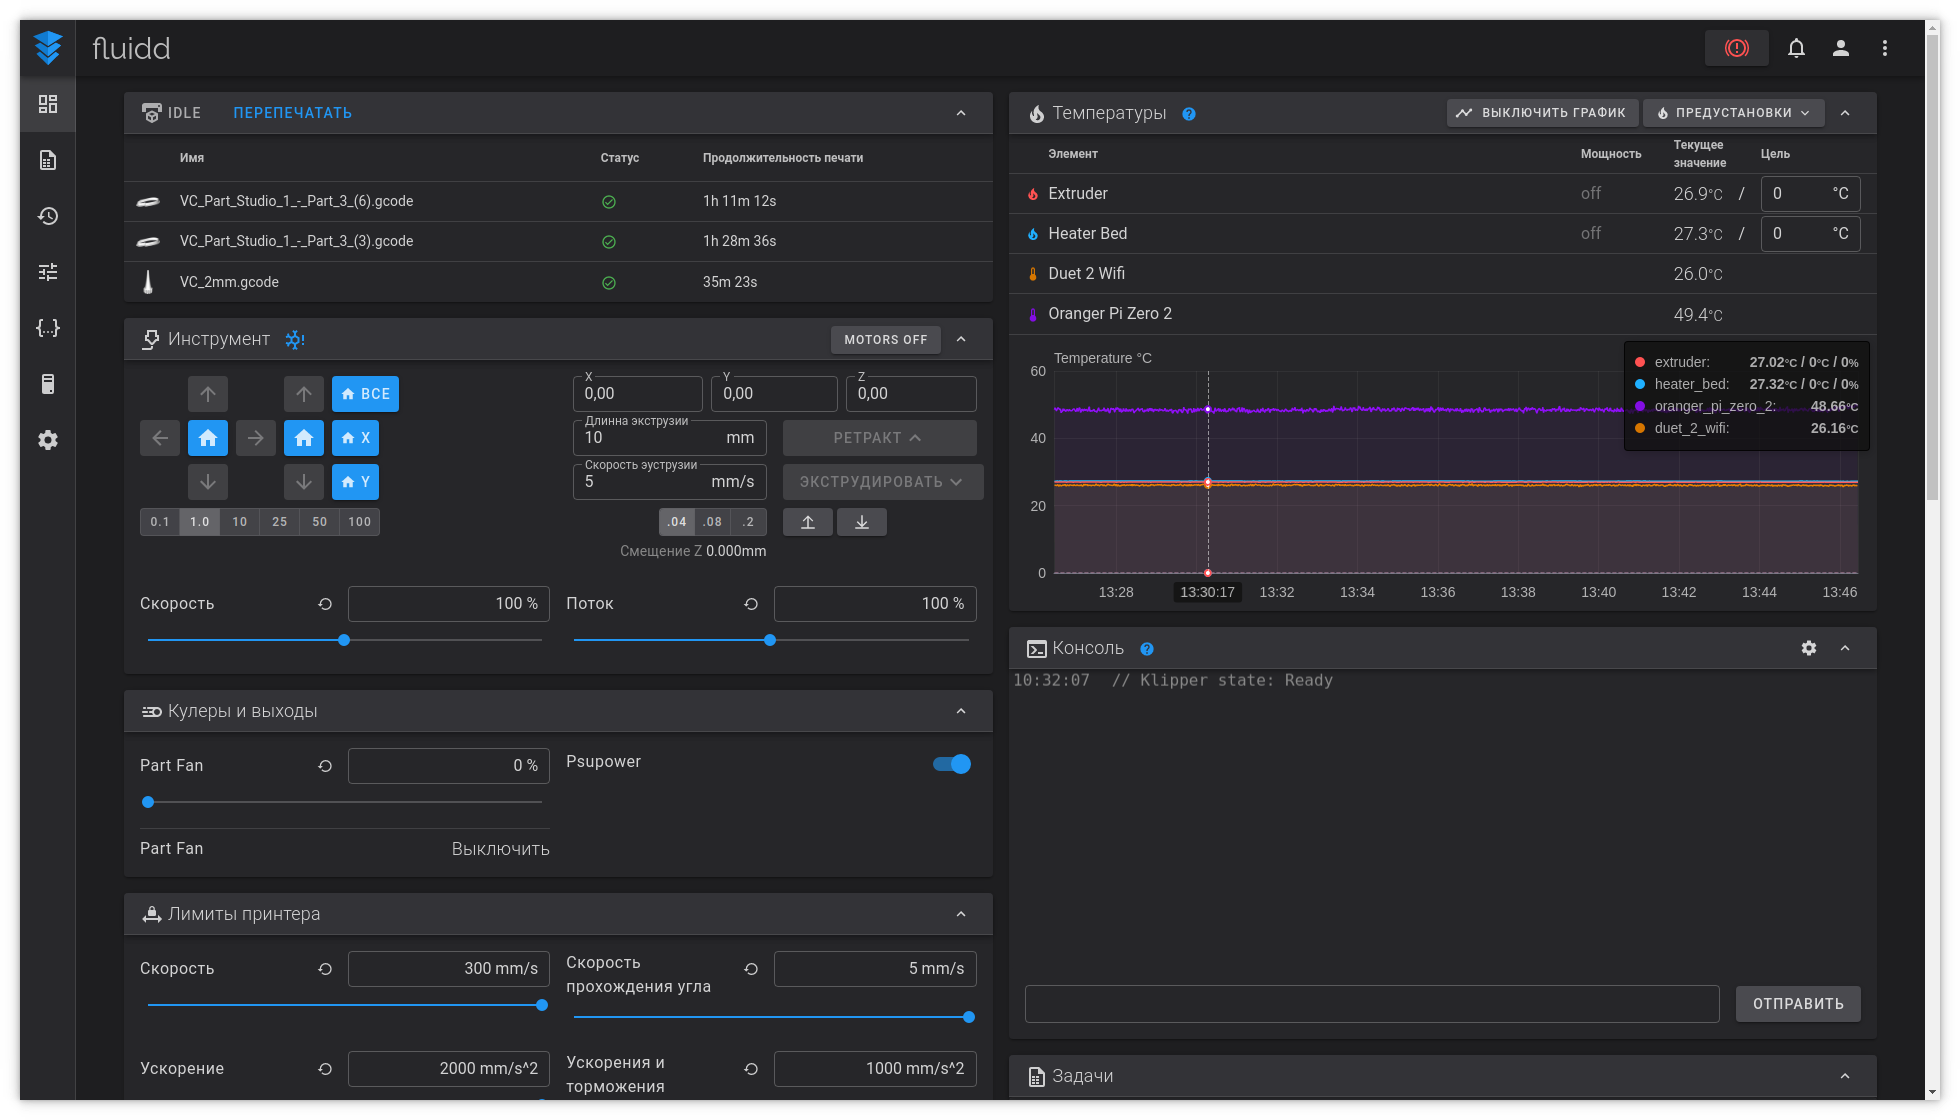The image size is (1960, 1120).
Task: Toggle the Psupower switch
Action: (x=952, y=764)
